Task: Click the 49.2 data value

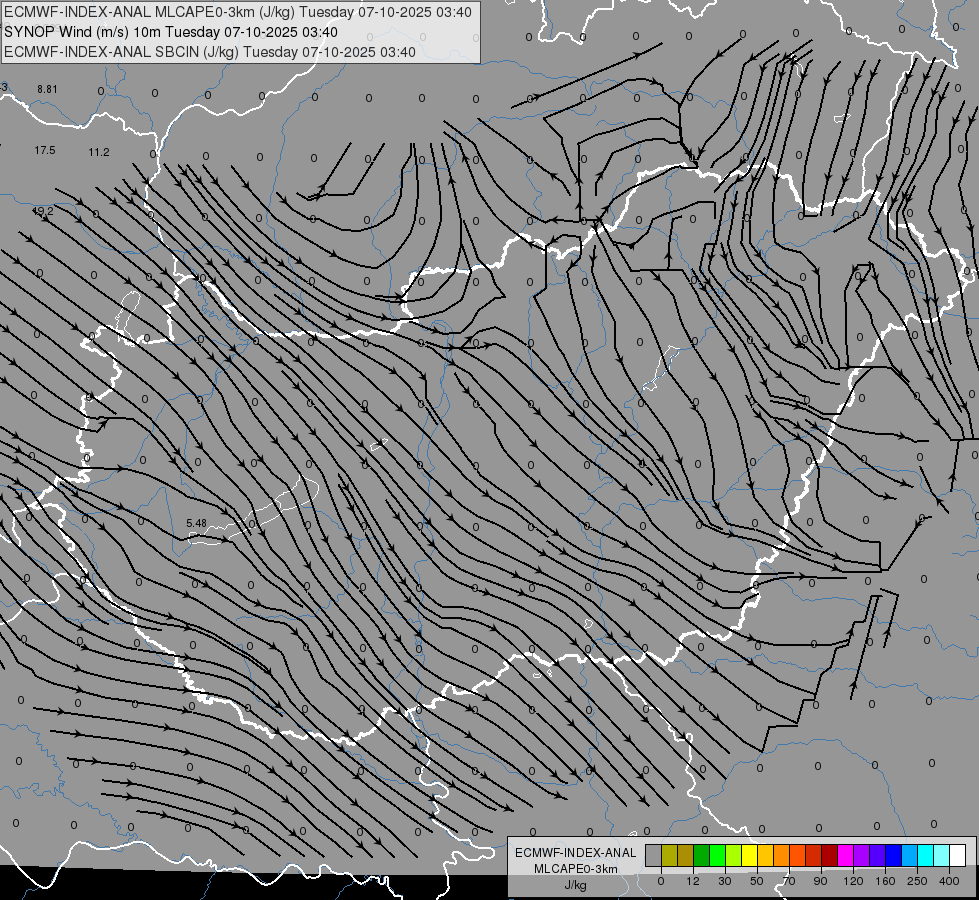Action: pyautogui.click(x=42, y=212)
